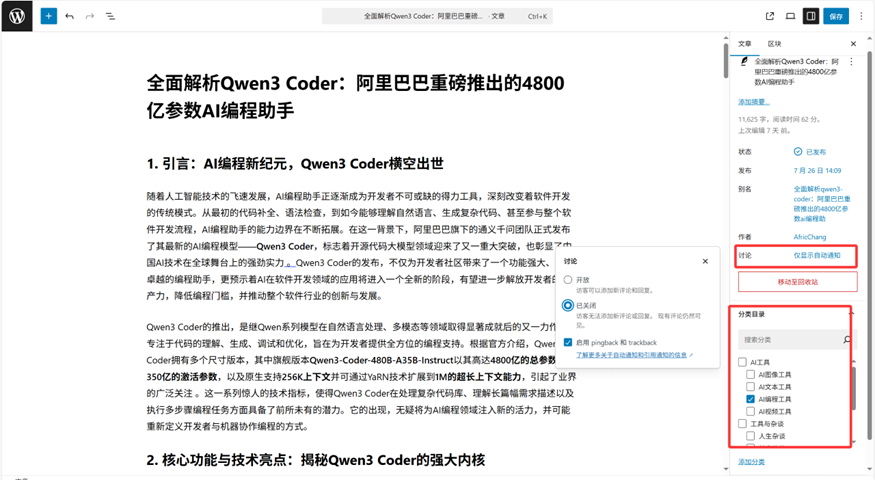Screen dimensions: 875x480
Task: Select the 开放 comments radio option
Action: click(x=568, y=280)
